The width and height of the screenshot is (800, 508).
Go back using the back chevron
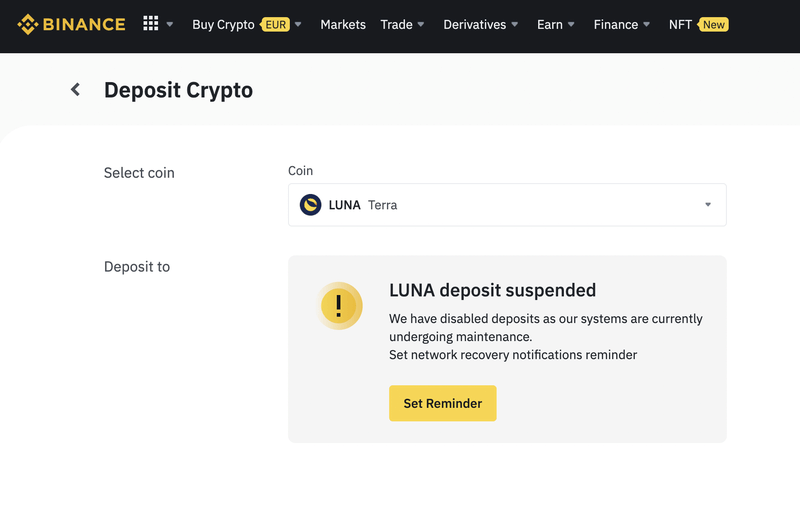[x=76, y=90]
